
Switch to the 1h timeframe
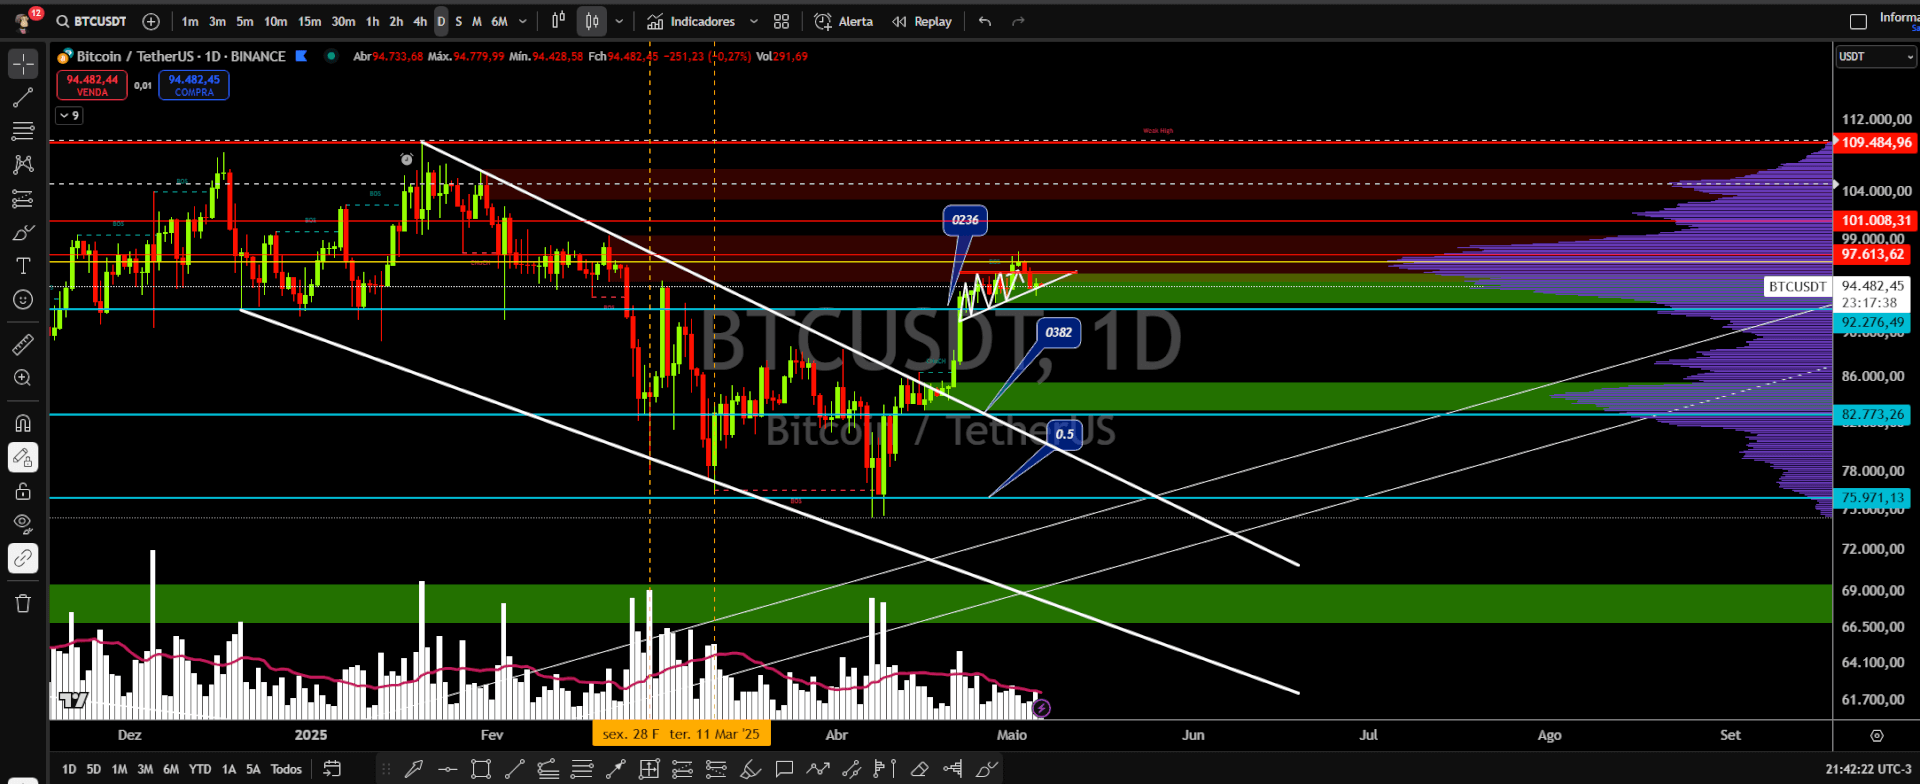coord(372,21)
